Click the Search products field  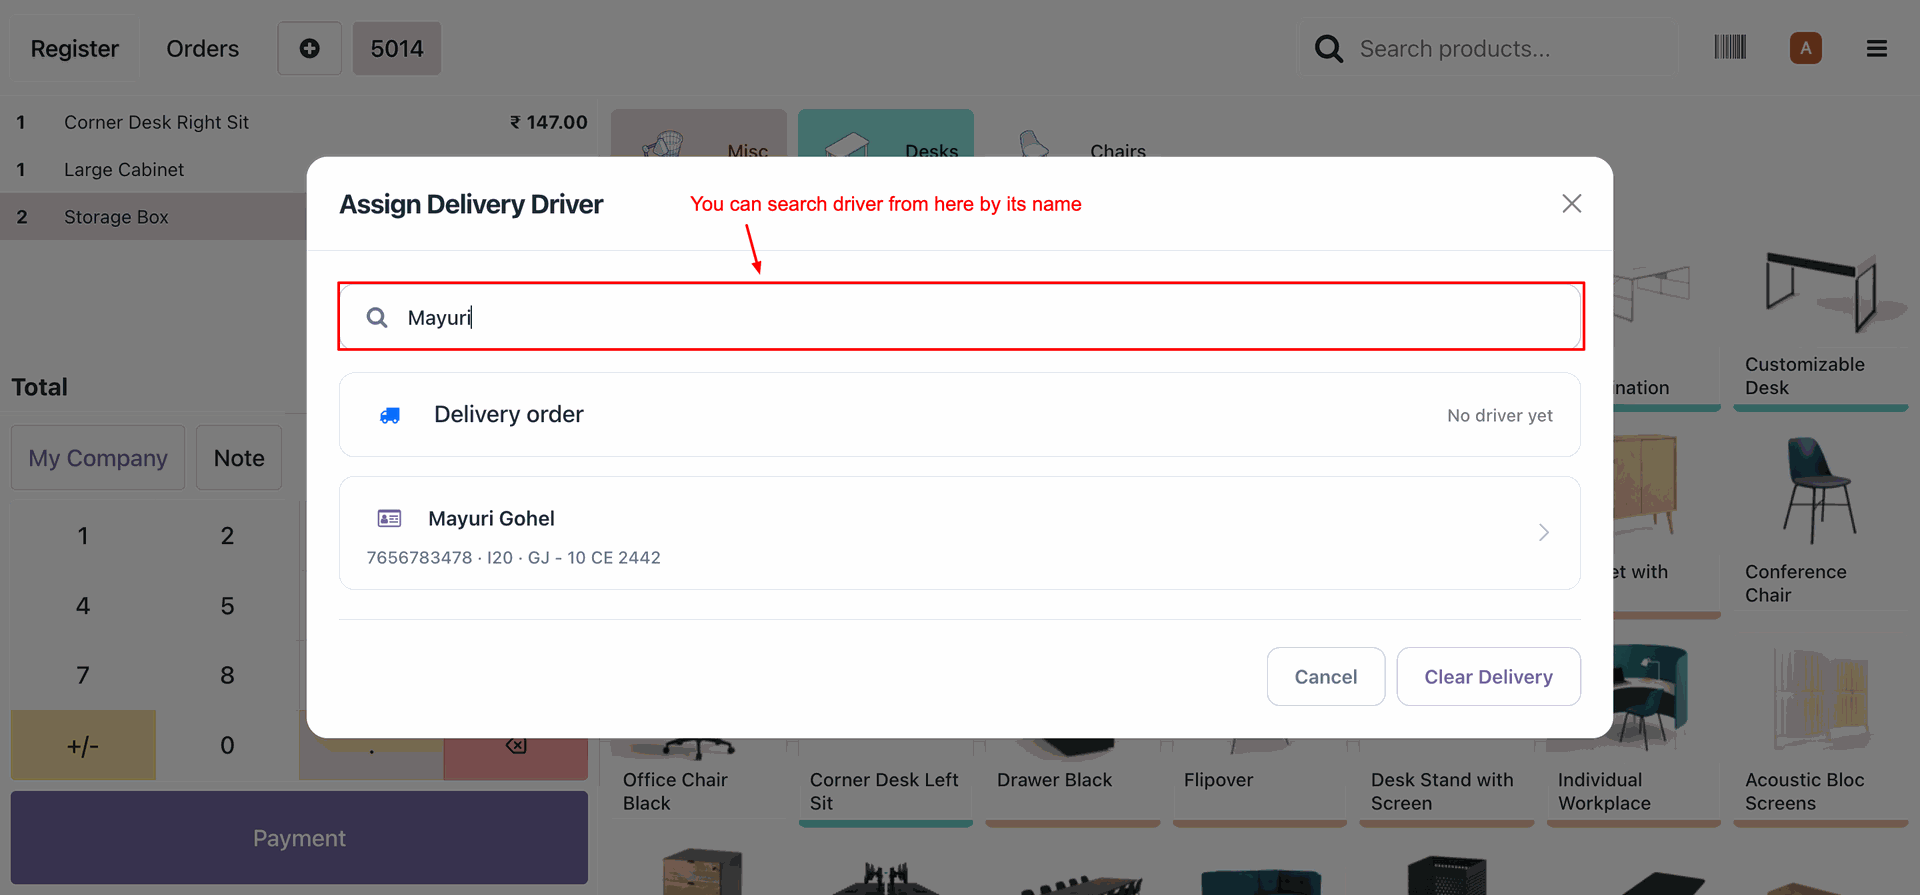click(x=1512, y=48)
